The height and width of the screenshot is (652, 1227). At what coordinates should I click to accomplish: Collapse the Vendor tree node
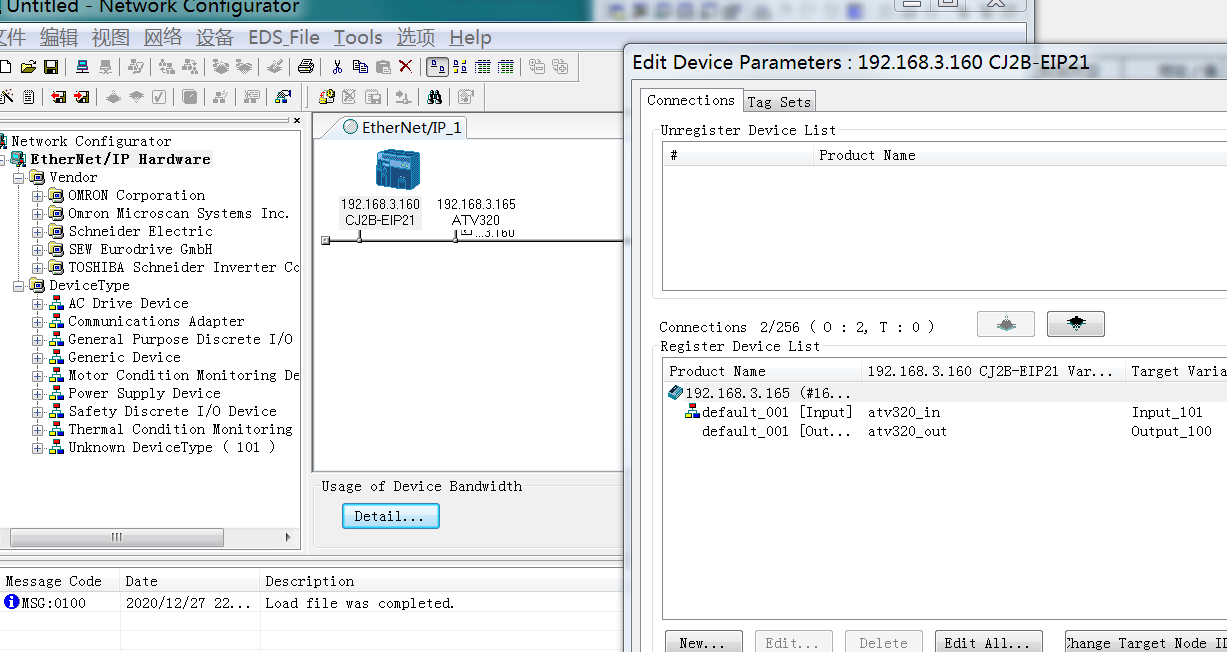(x=19, y=178)
